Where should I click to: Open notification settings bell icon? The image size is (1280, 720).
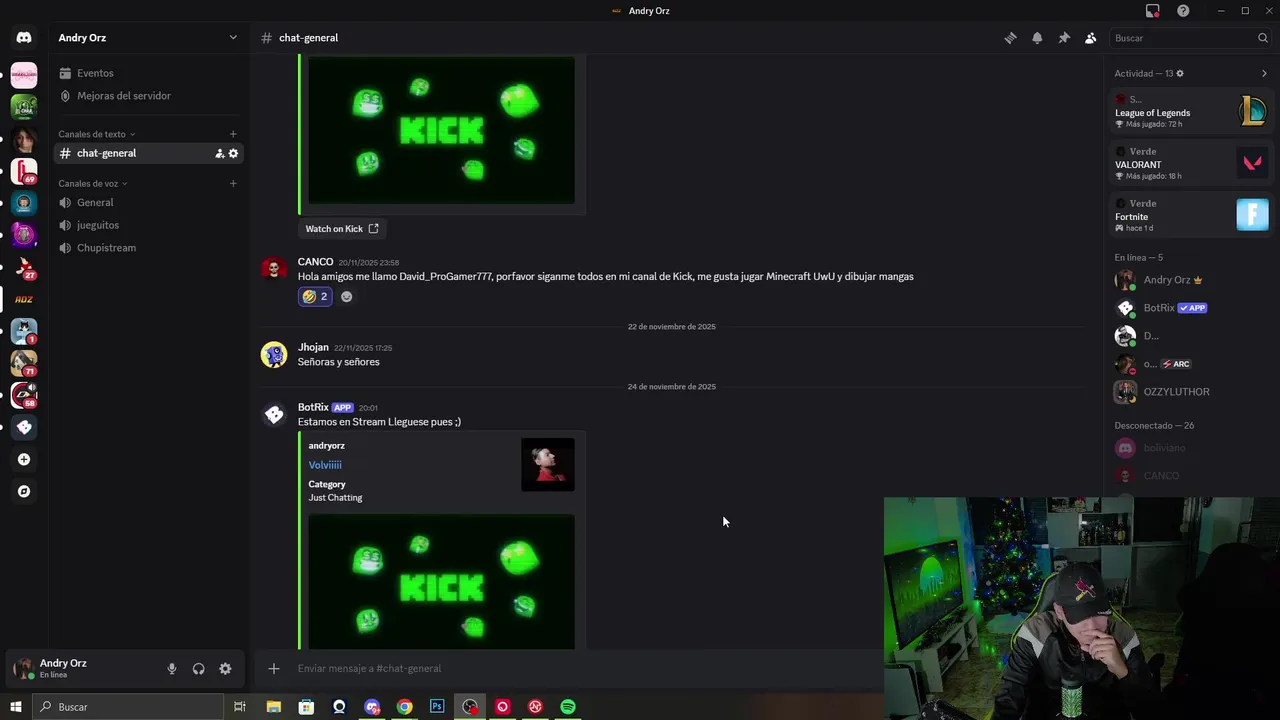1037,38
